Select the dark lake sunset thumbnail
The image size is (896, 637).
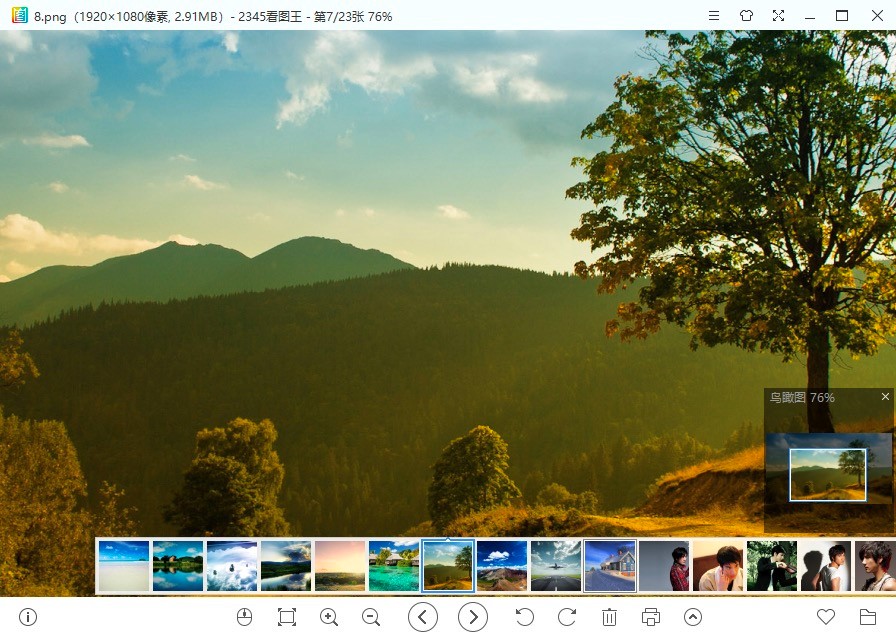tap(286, 566)
